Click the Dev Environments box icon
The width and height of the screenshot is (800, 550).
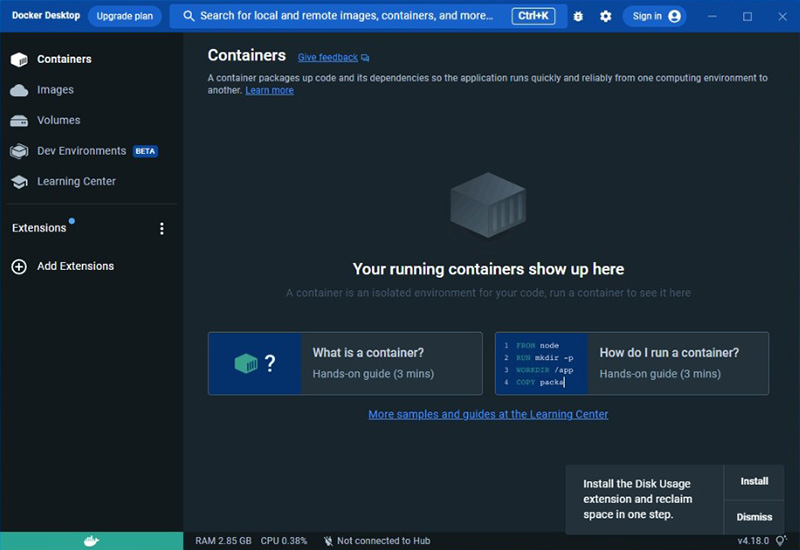pos(19,151)
